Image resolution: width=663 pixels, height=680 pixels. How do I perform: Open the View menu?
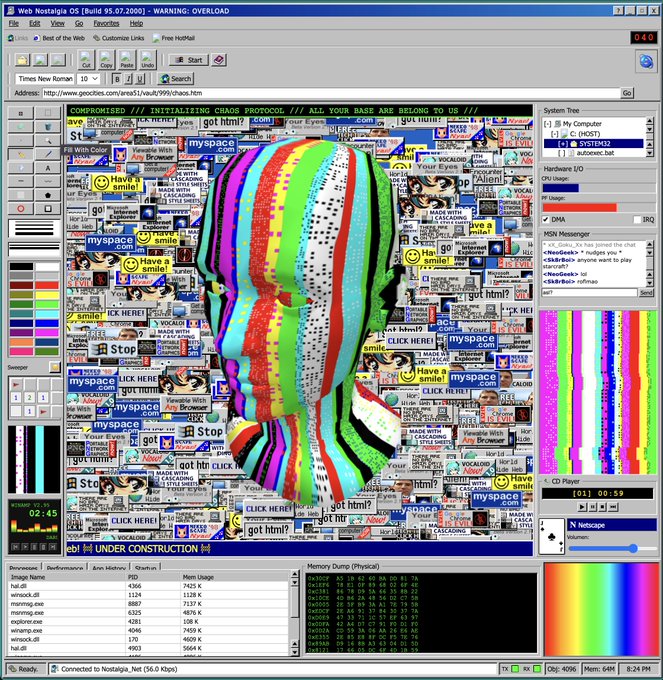(x=57, y=23)
